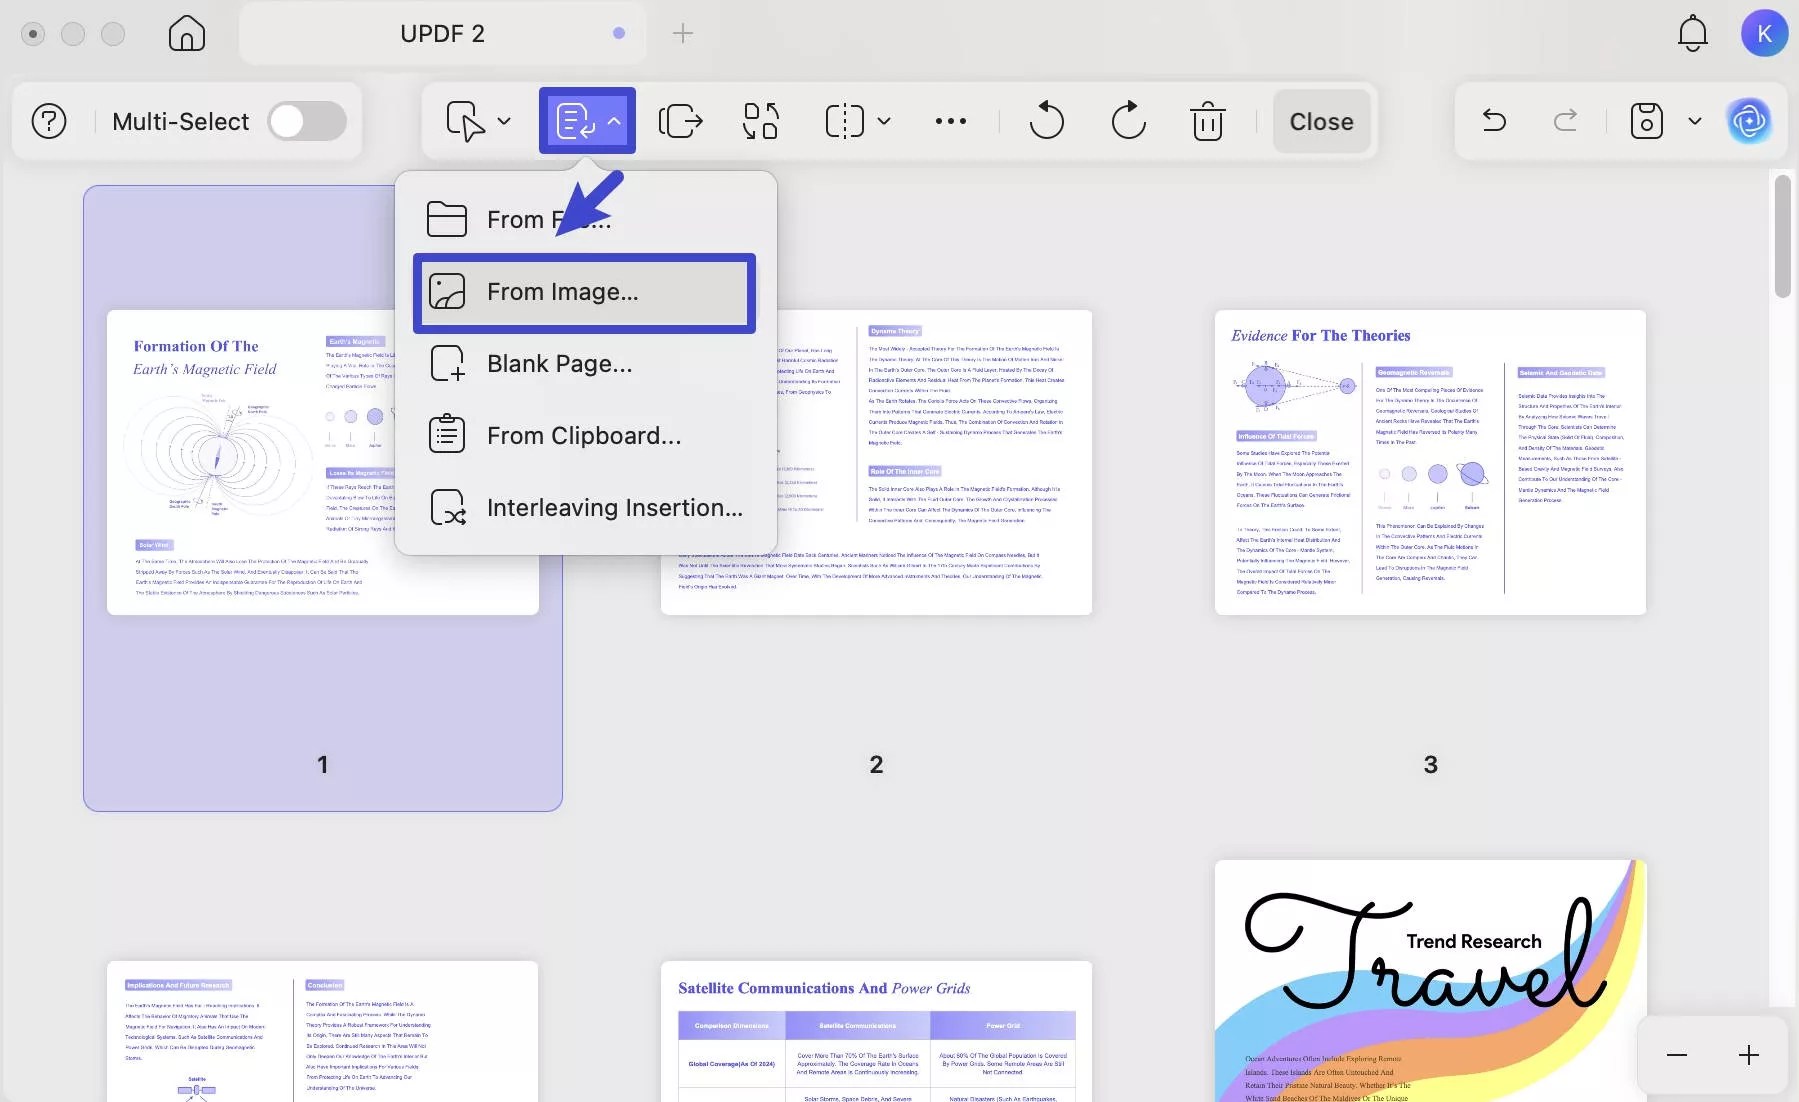
Task: Expand the save options dropdown arrow
Action: pyautogui.click(x=1695, y=121)
